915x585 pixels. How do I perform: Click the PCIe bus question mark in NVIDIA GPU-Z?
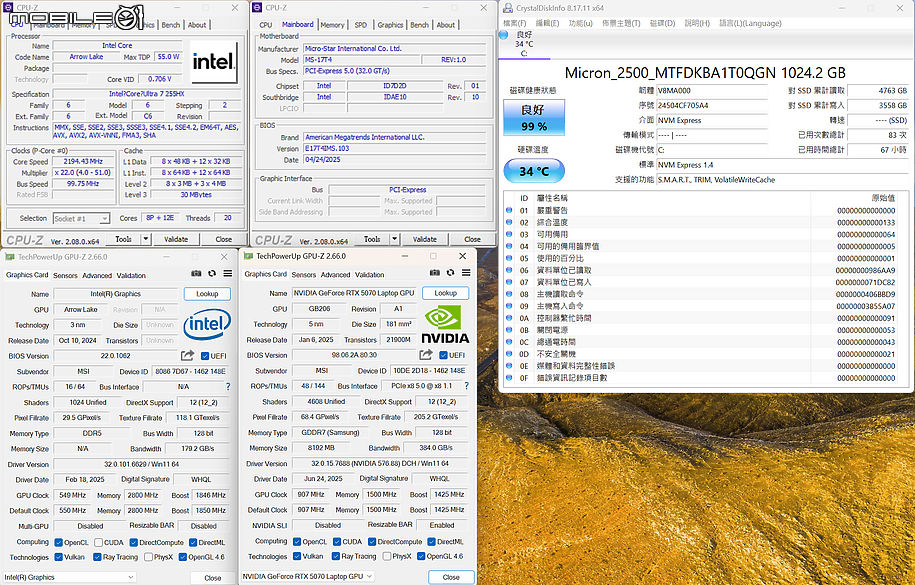click(466, 386)
